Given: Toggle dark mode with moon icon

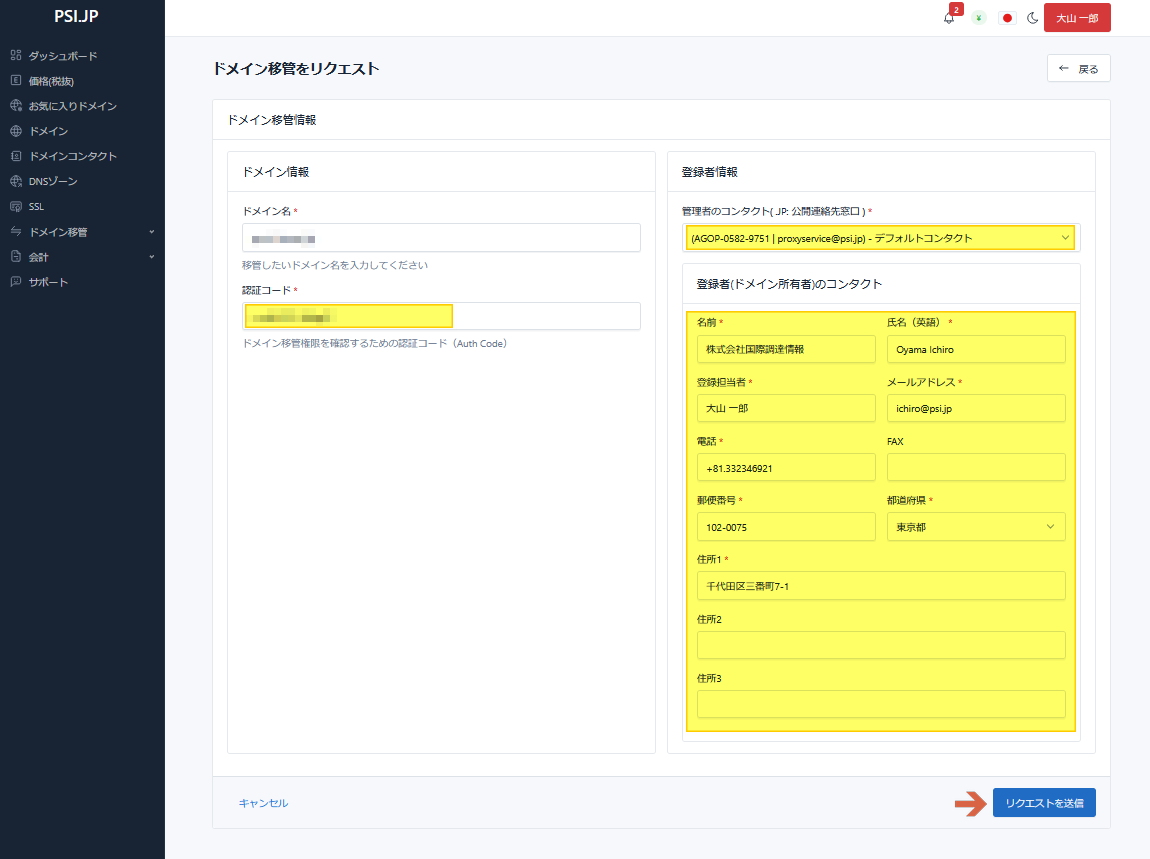Looking at the screenshot, I should tap(1033, 18).
